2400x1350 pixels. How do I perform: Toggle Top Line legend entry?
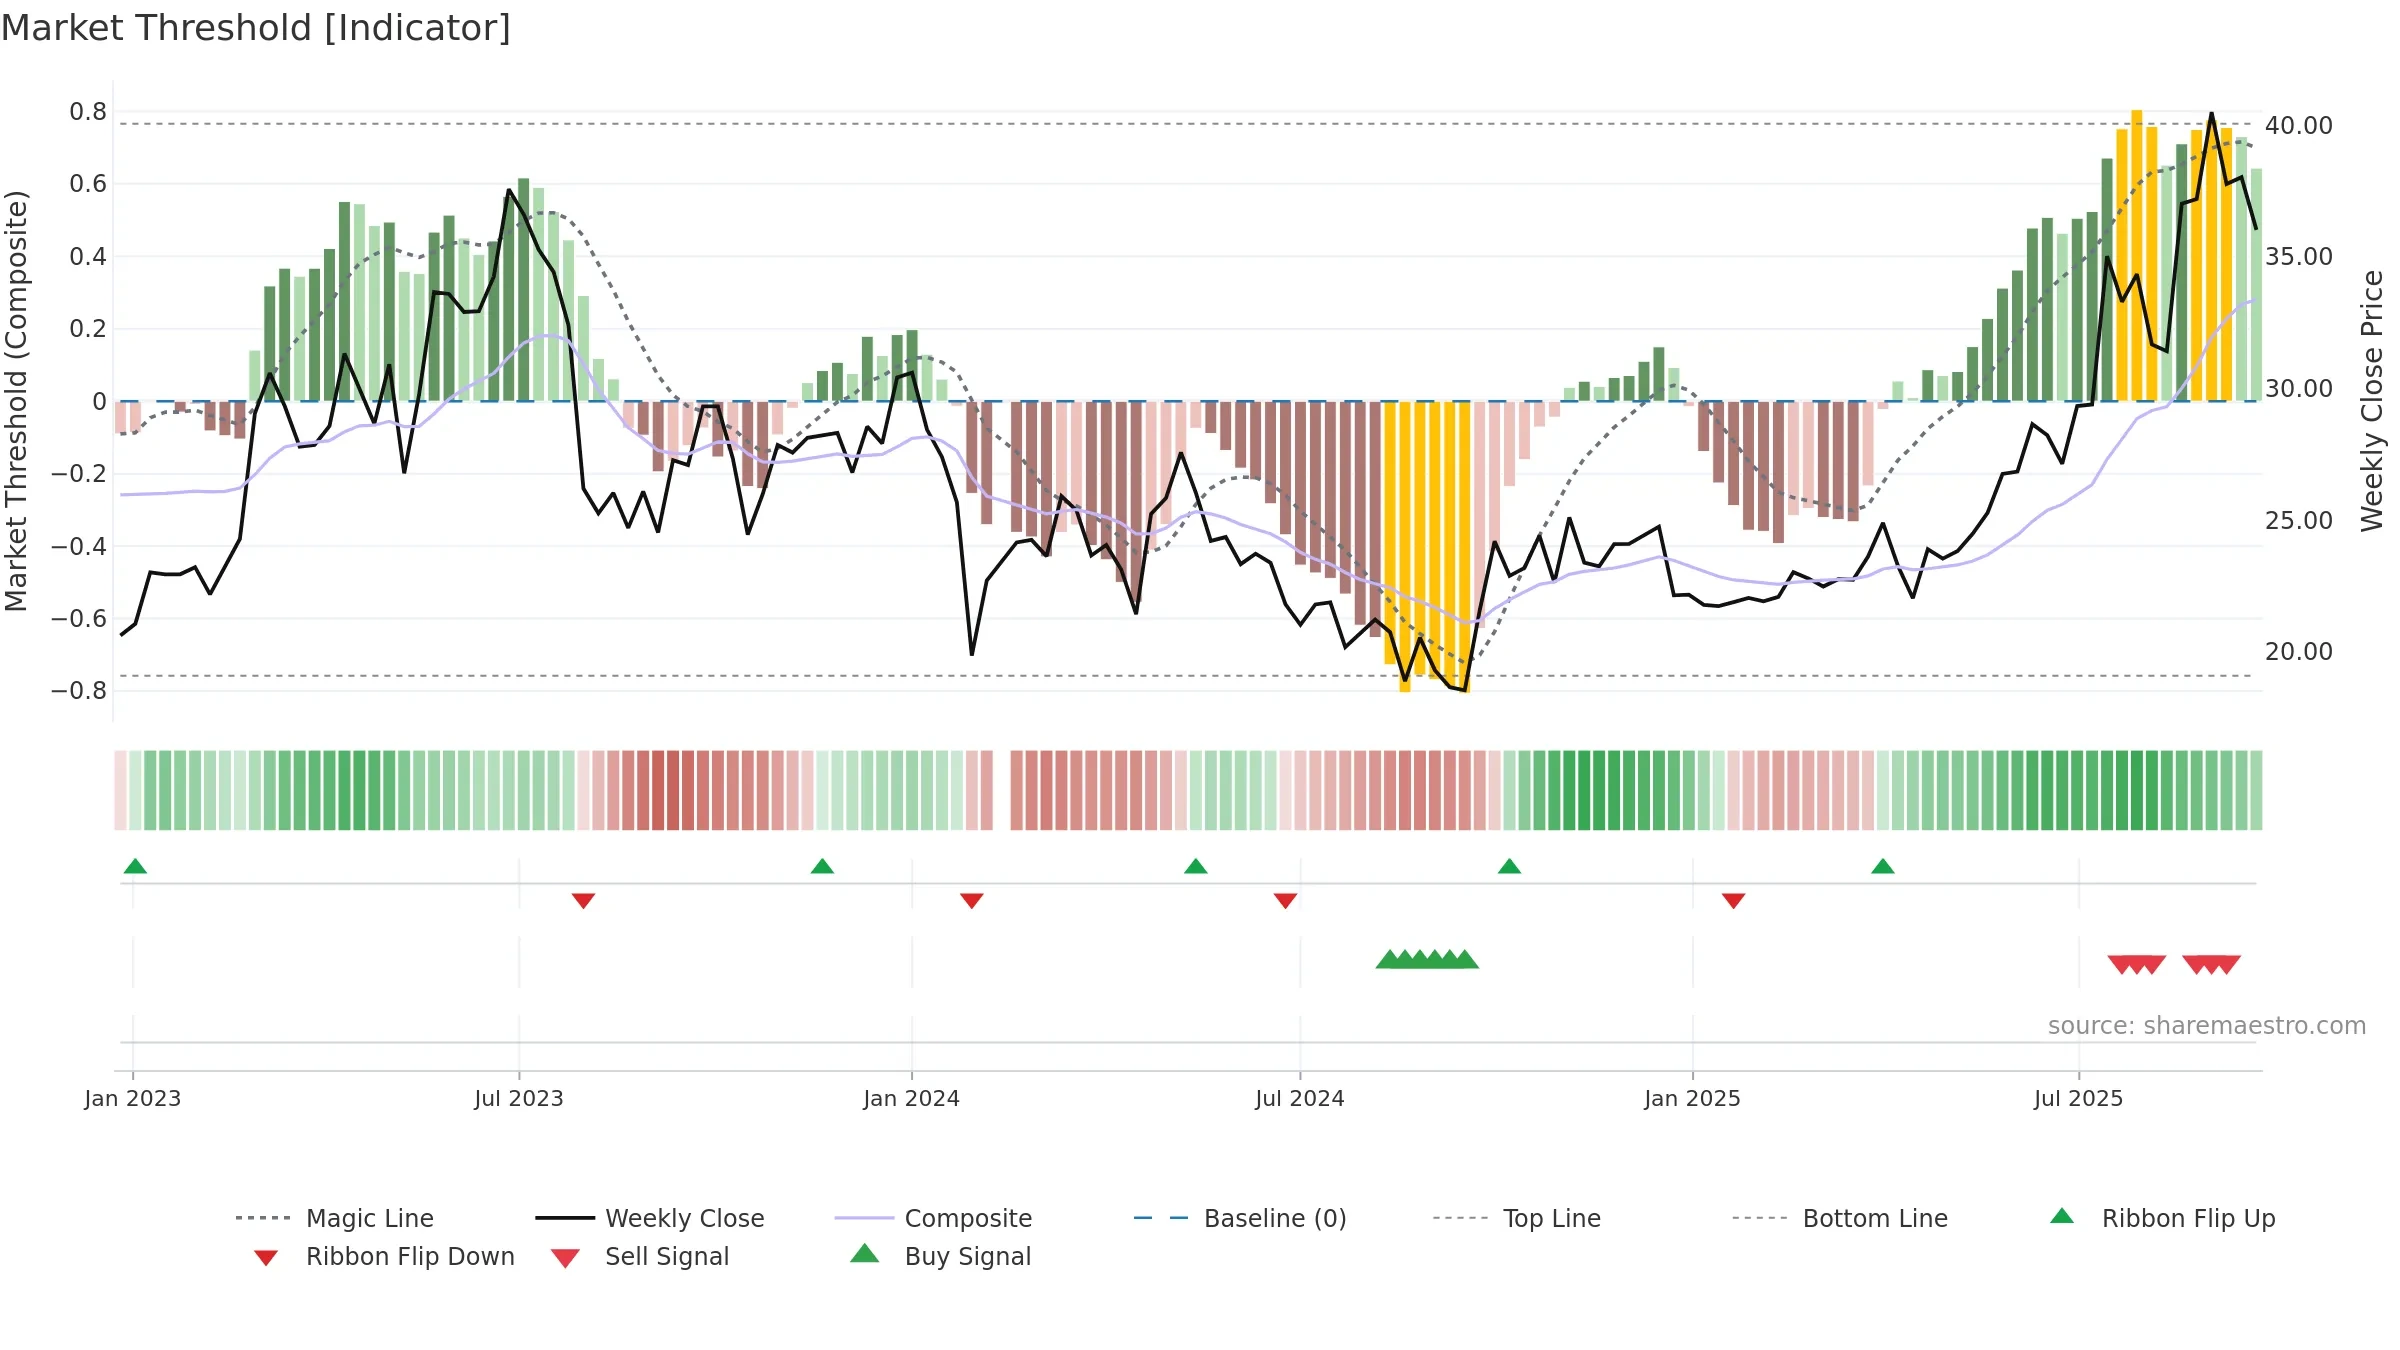coord(1516,1218)
